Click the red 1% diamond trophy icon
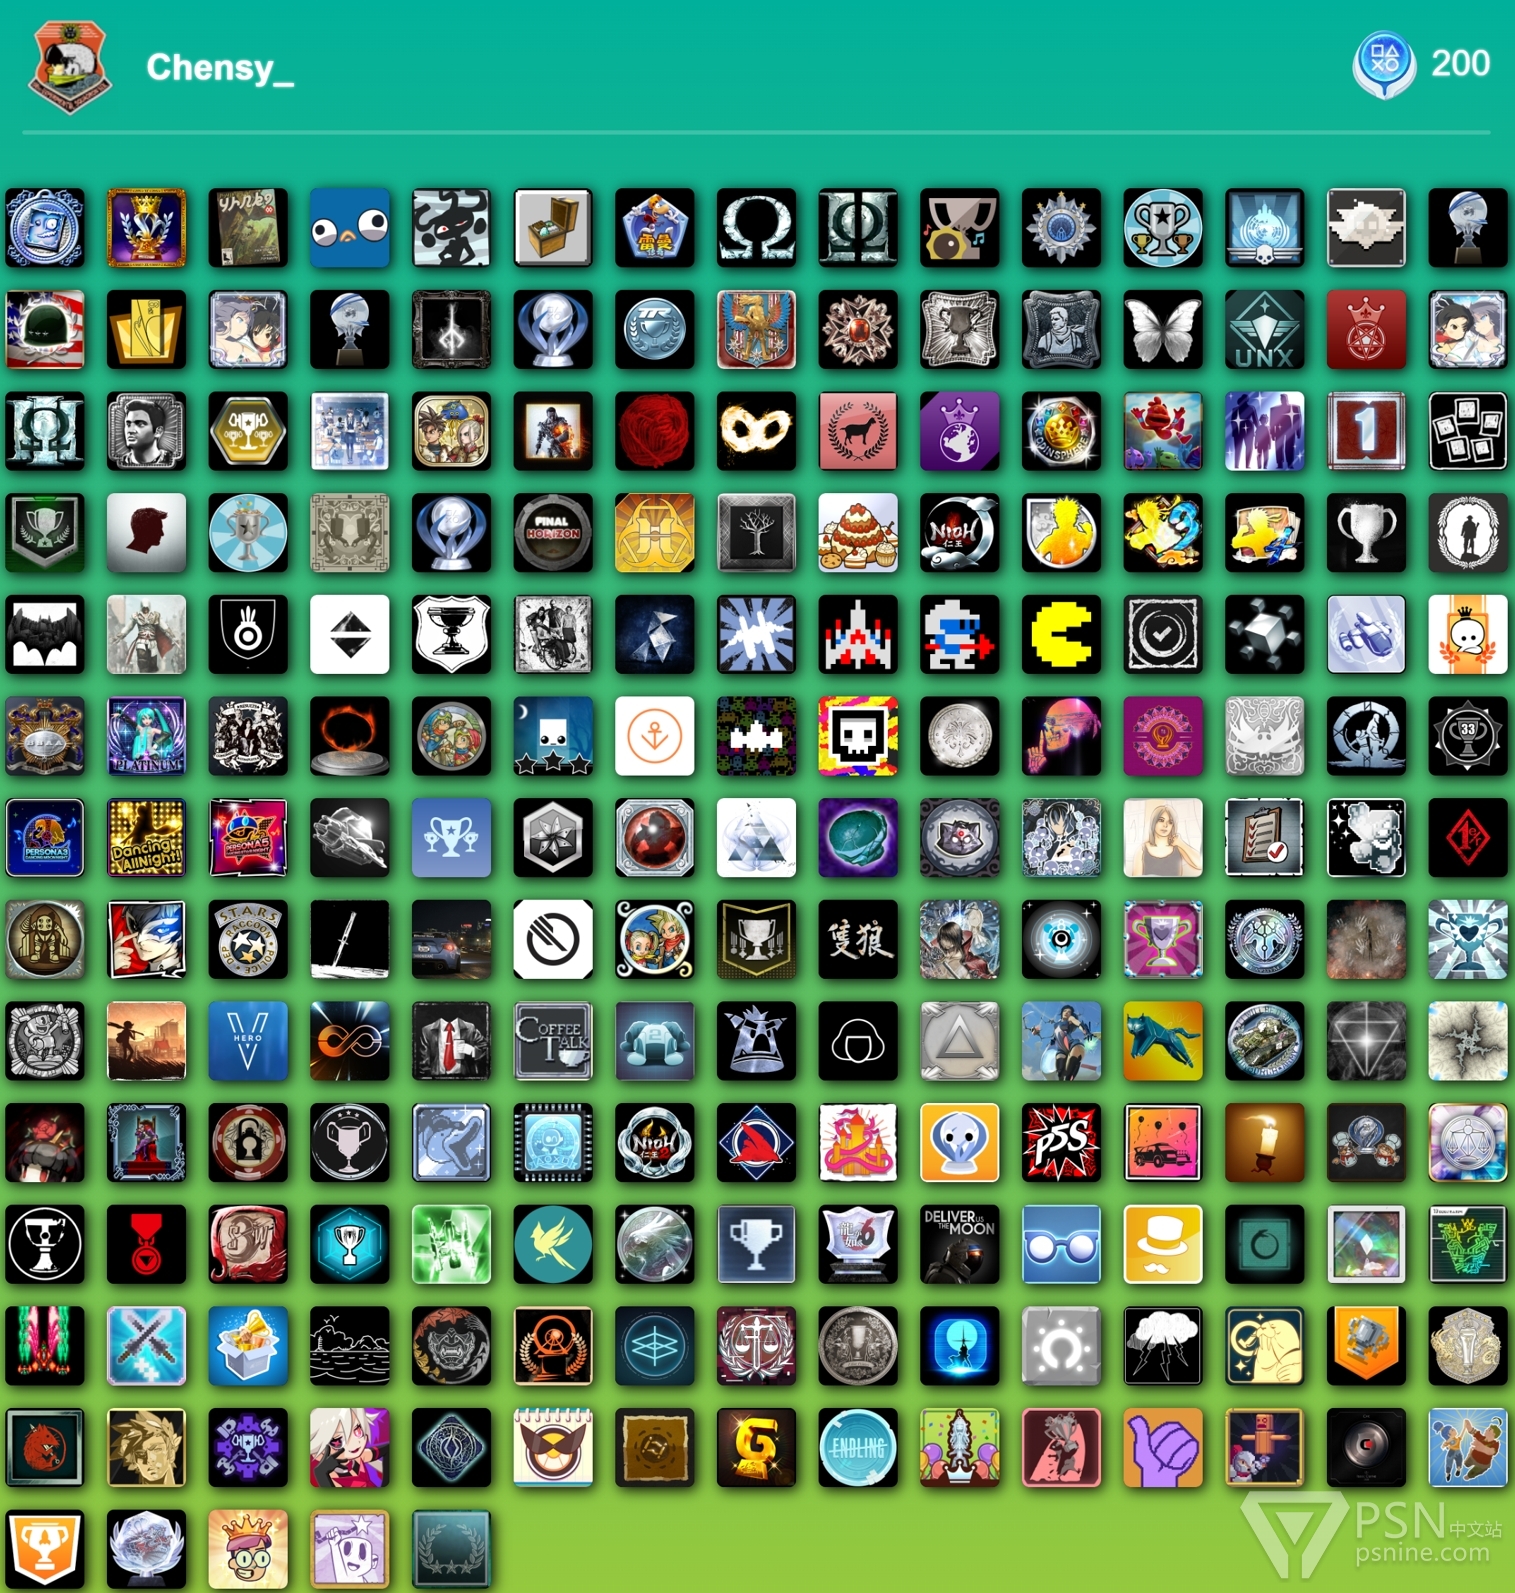 [1467, 837]
